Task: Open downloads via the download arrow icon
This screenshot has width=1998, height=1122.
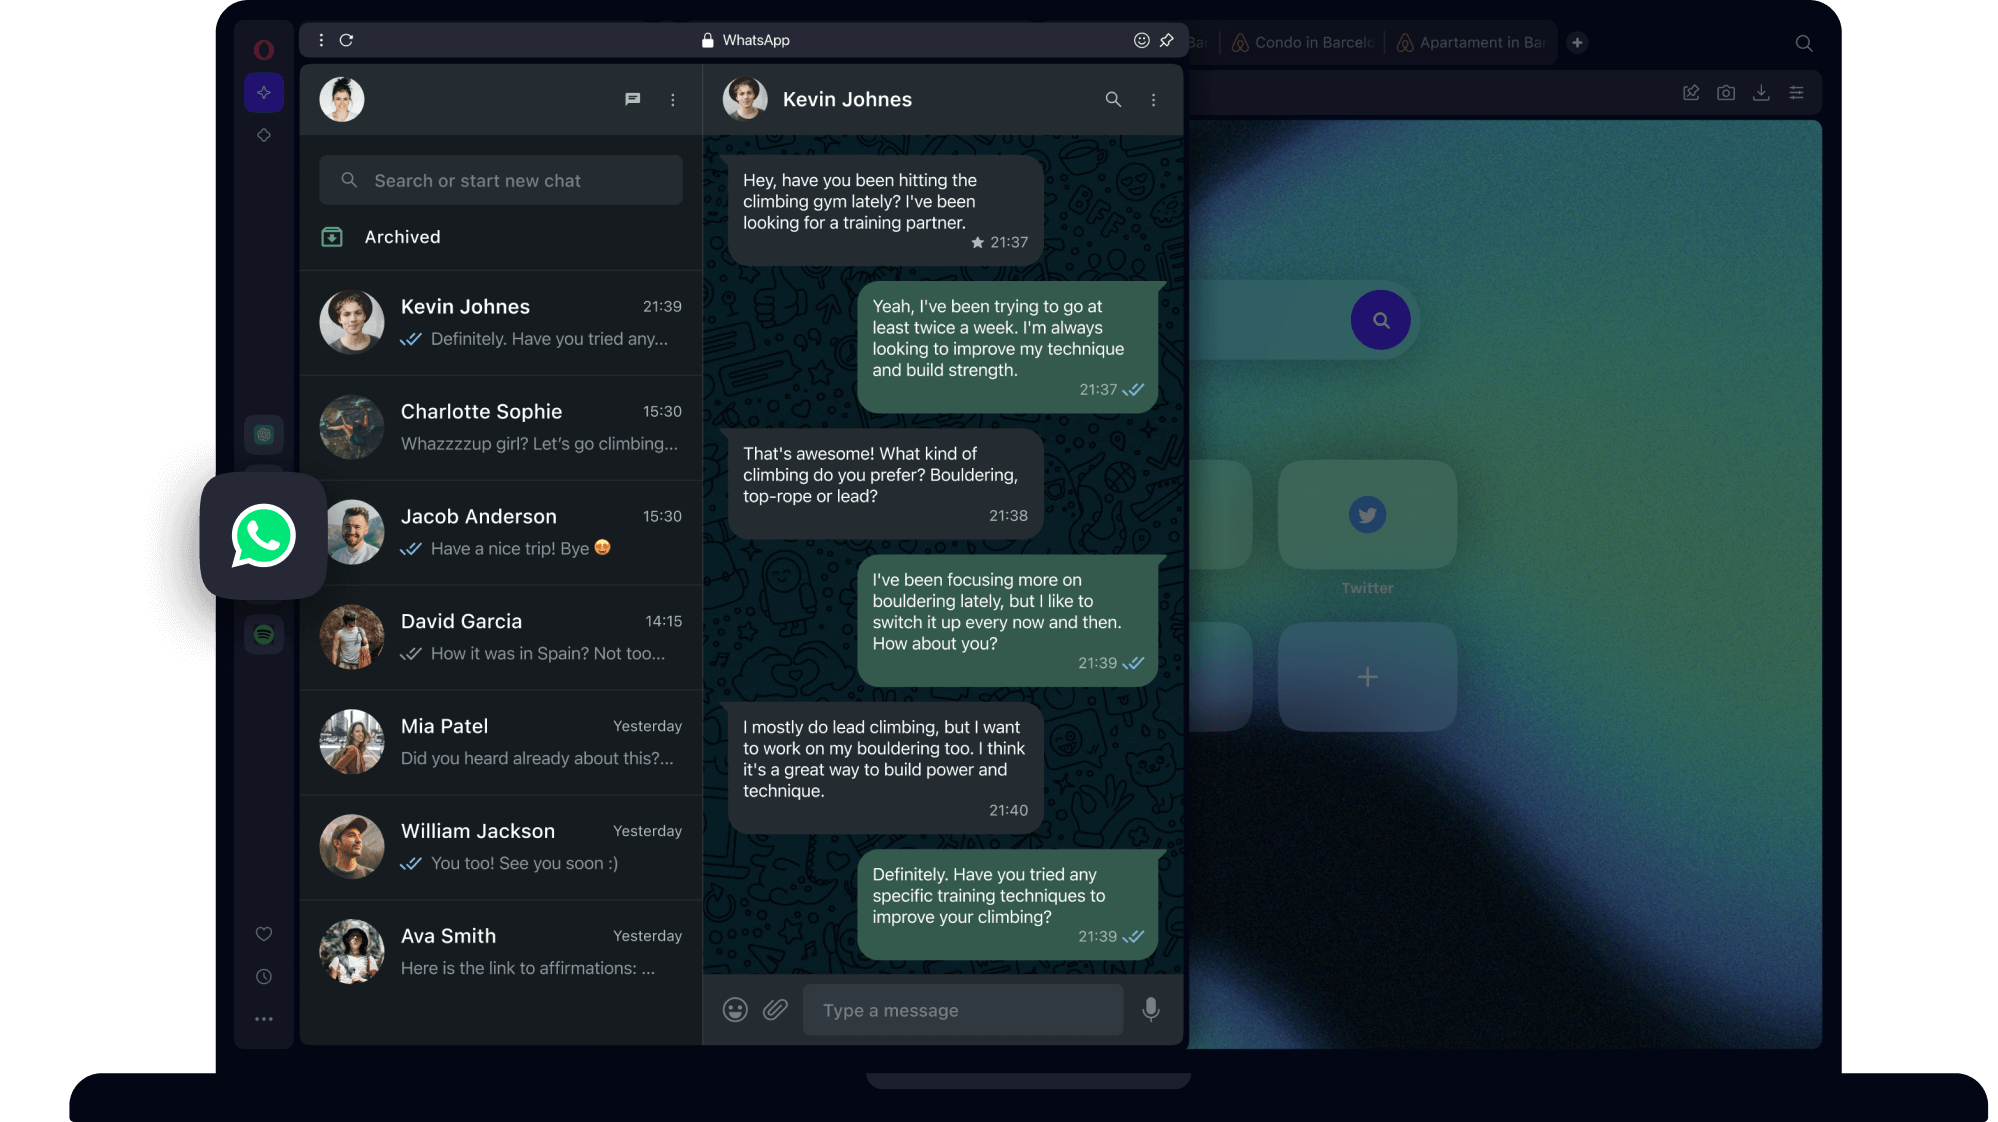Action: [x=1761, y=92]
